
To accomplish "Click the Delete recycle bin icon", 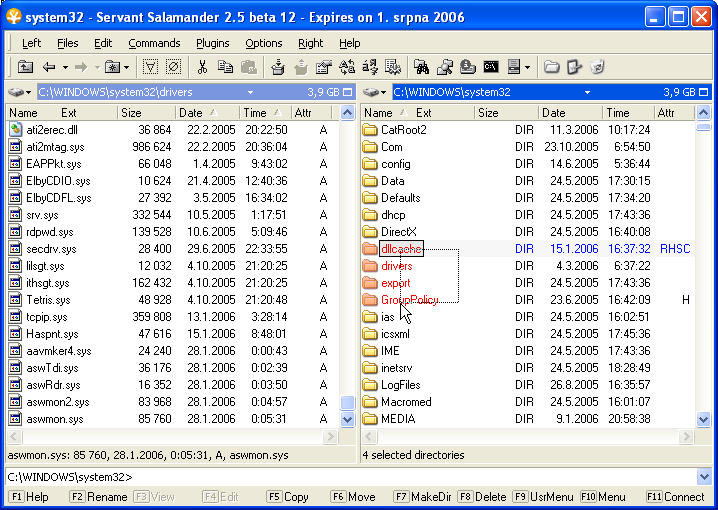I will pos(598,67).
